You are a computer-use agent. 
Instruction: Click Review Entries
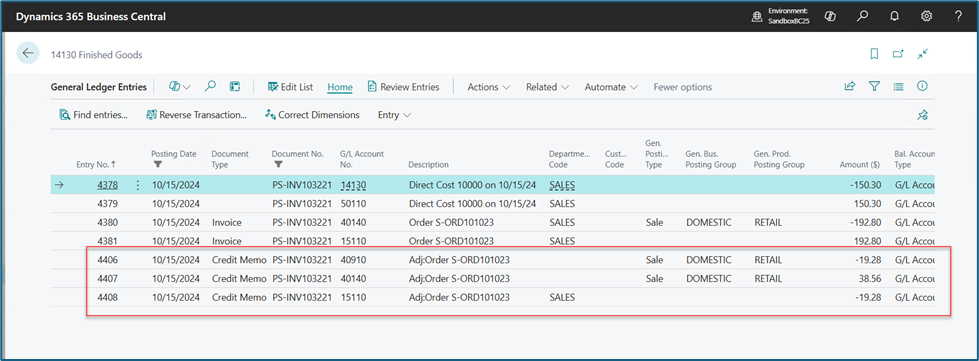(403, 87)
